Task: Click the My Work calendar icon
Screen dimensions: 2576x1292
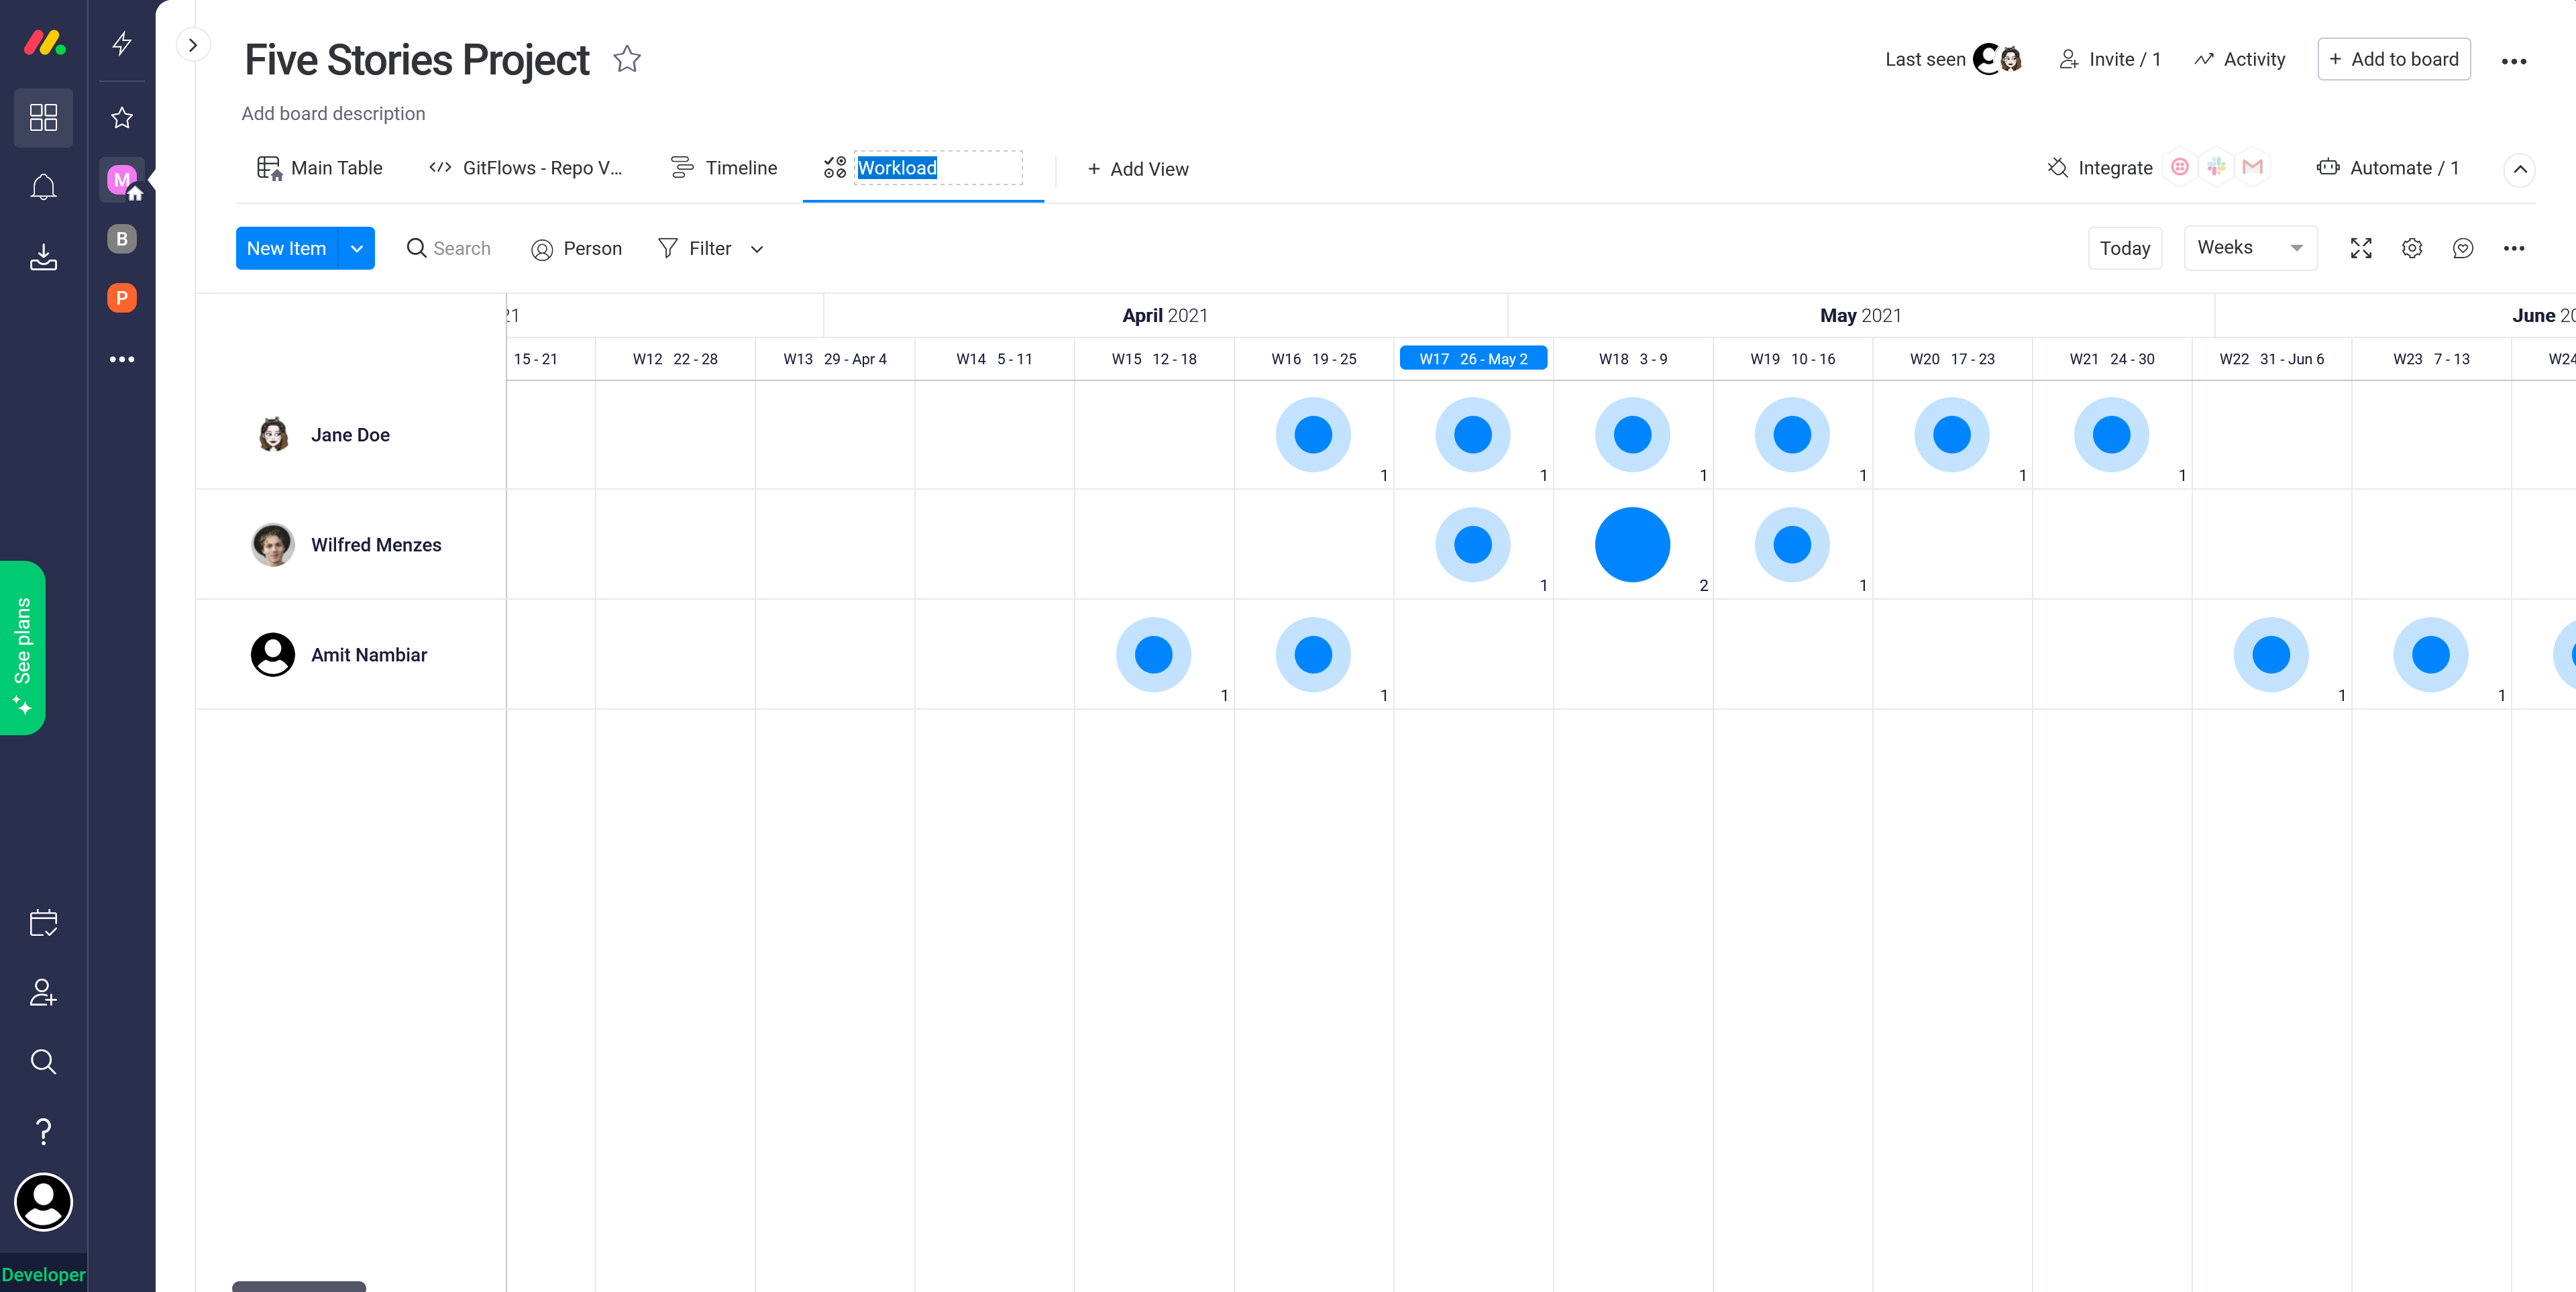Action: (x=43, y=922)
